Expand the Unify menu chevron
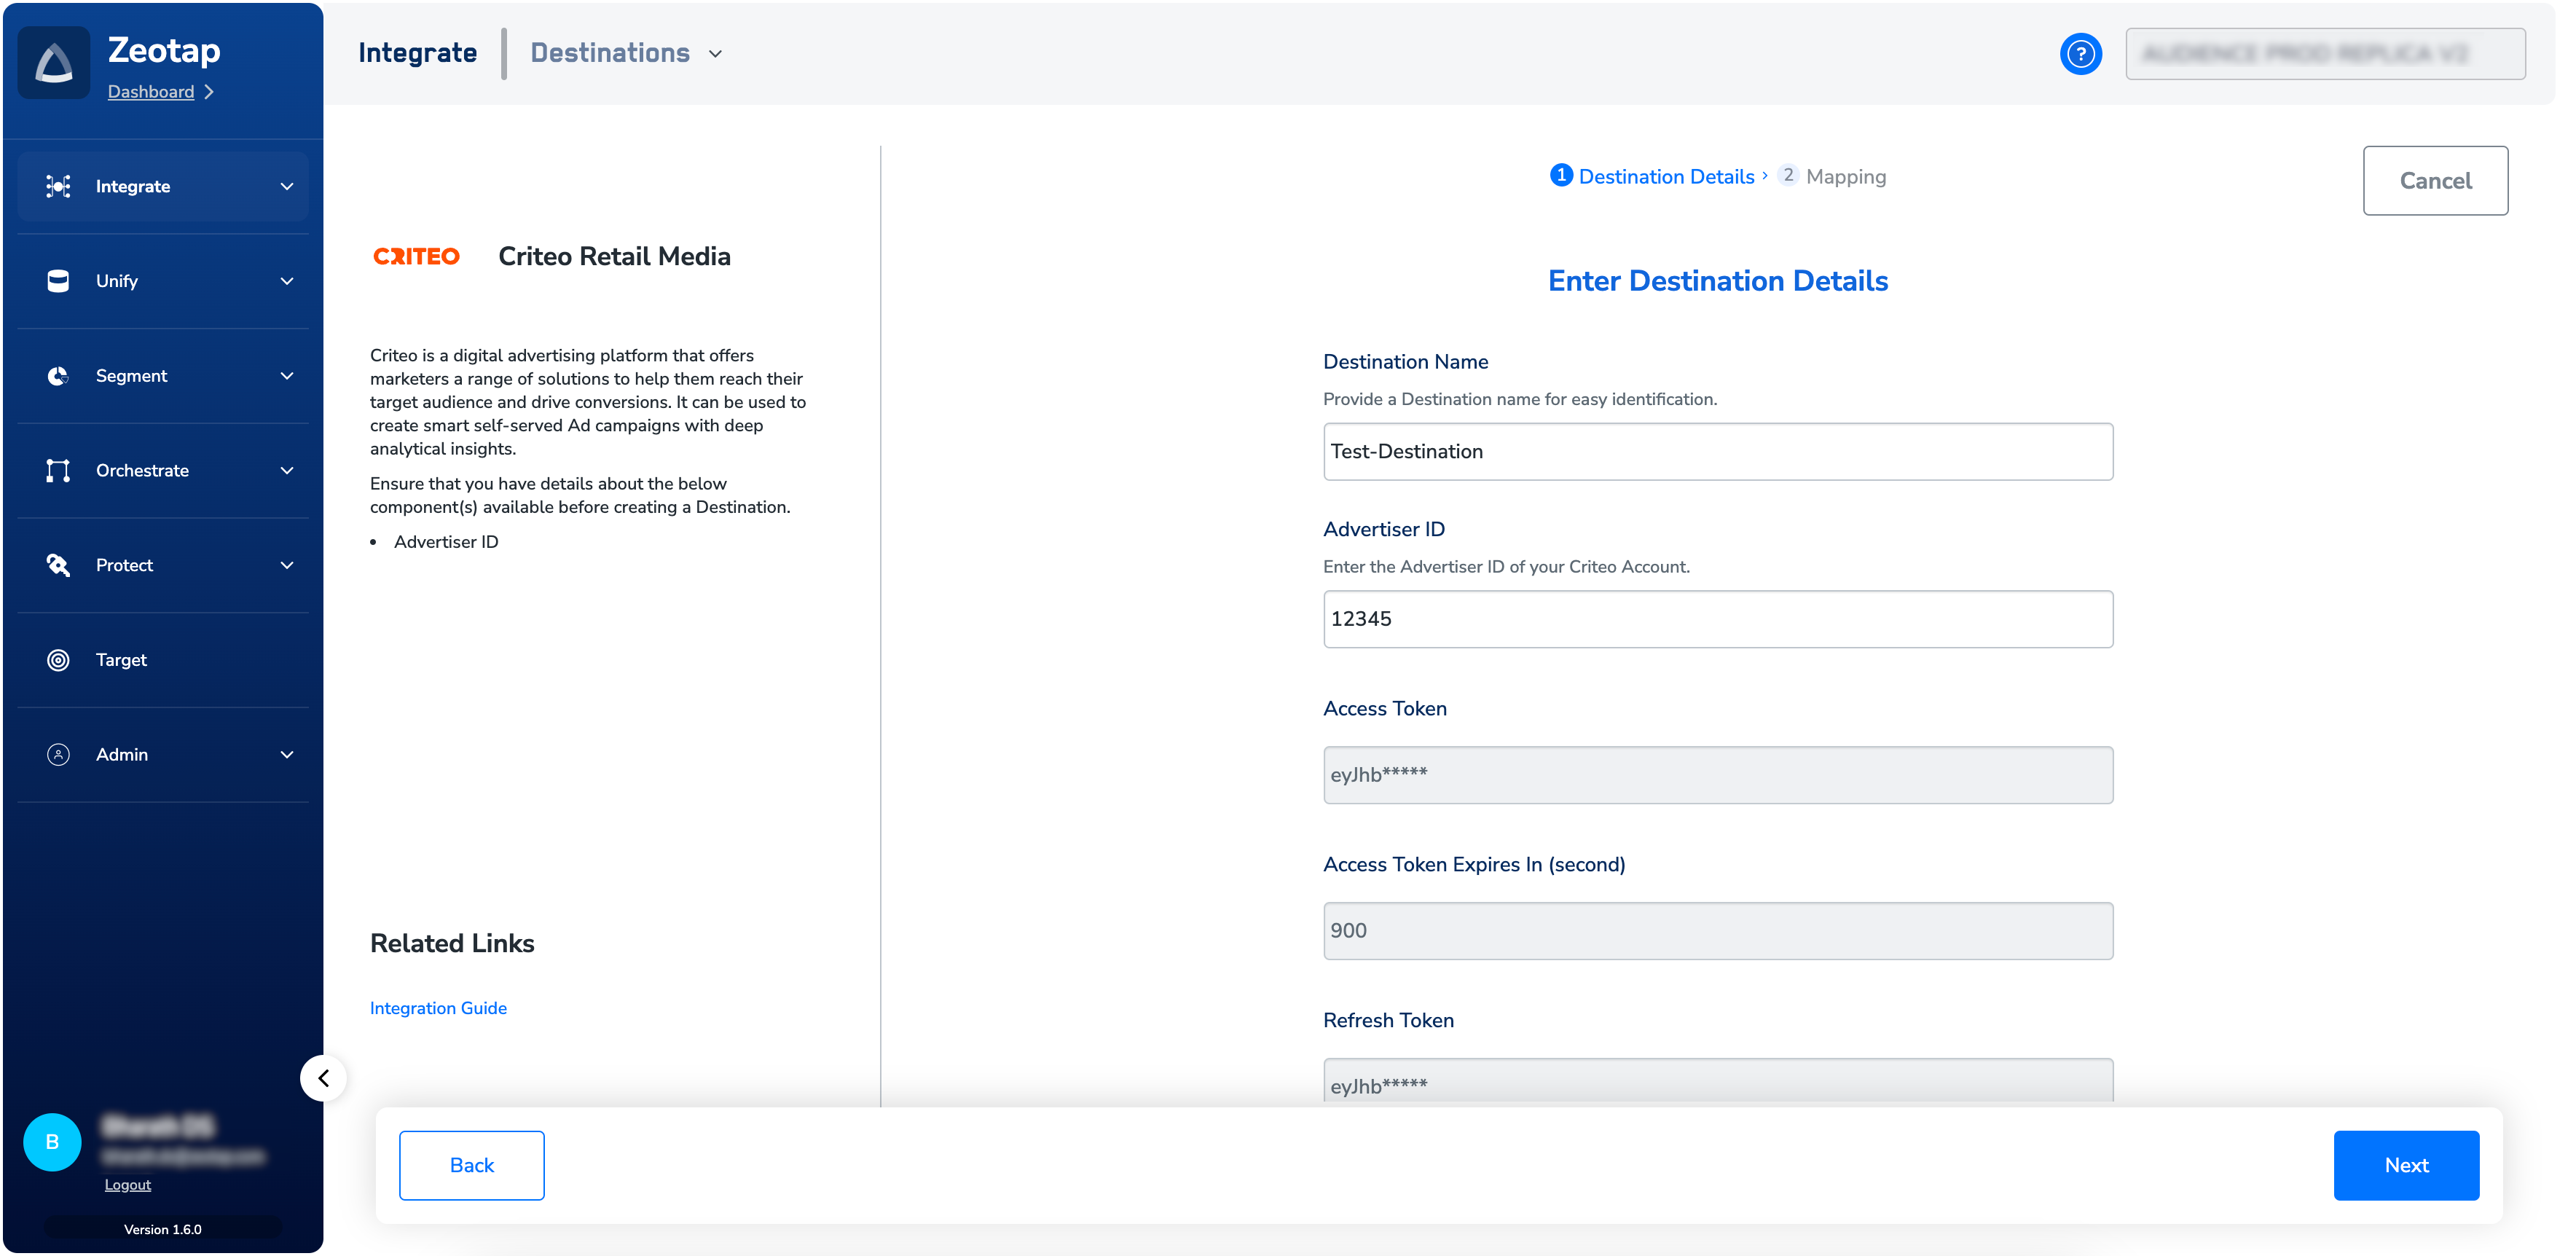The image size is (2576, 1256). pyautogui.click(x=287, y=281)
